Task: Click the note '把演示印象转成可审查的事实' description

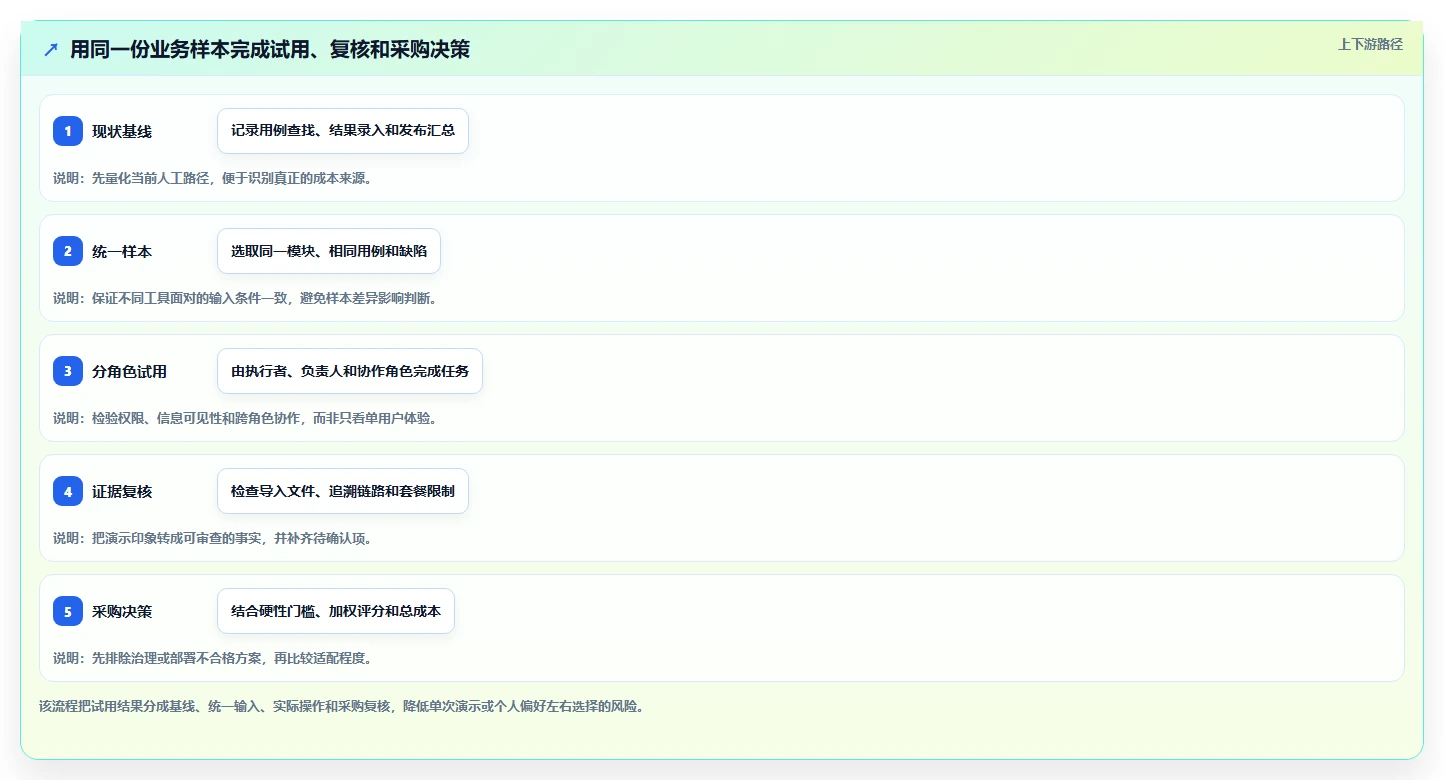Action: [212, 538]
